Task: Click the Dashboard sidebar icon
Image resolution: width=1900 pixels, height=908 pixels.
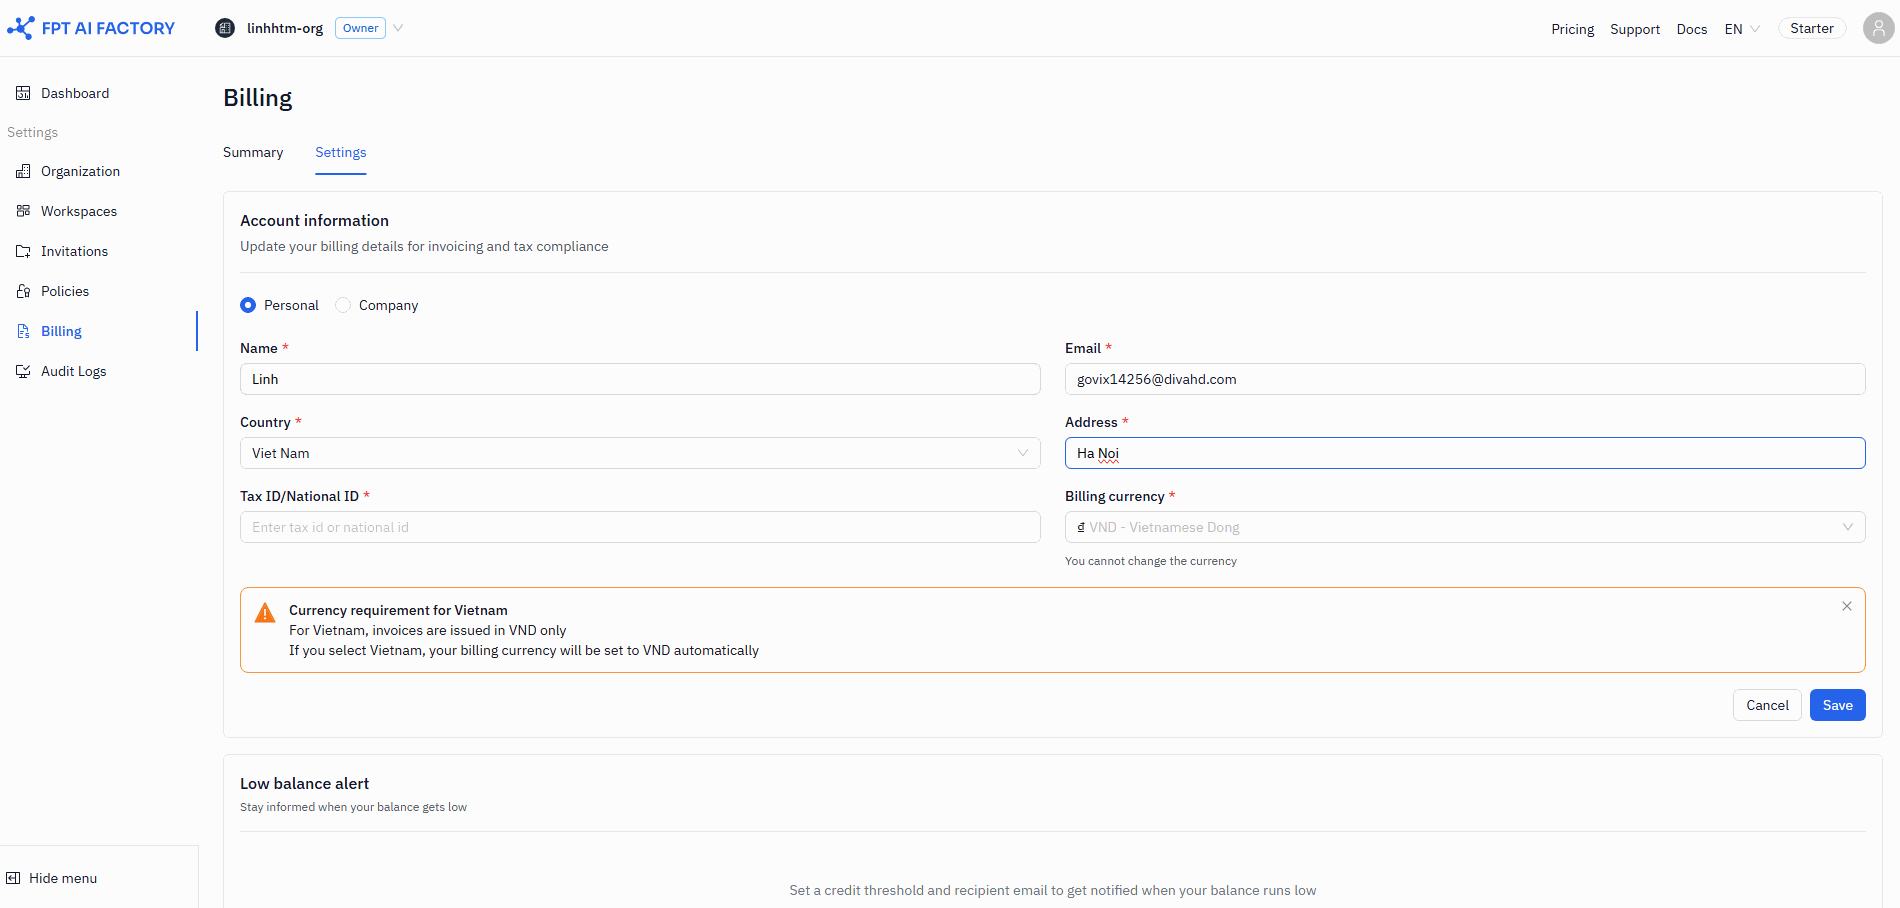Action: [x=23, y=93]
